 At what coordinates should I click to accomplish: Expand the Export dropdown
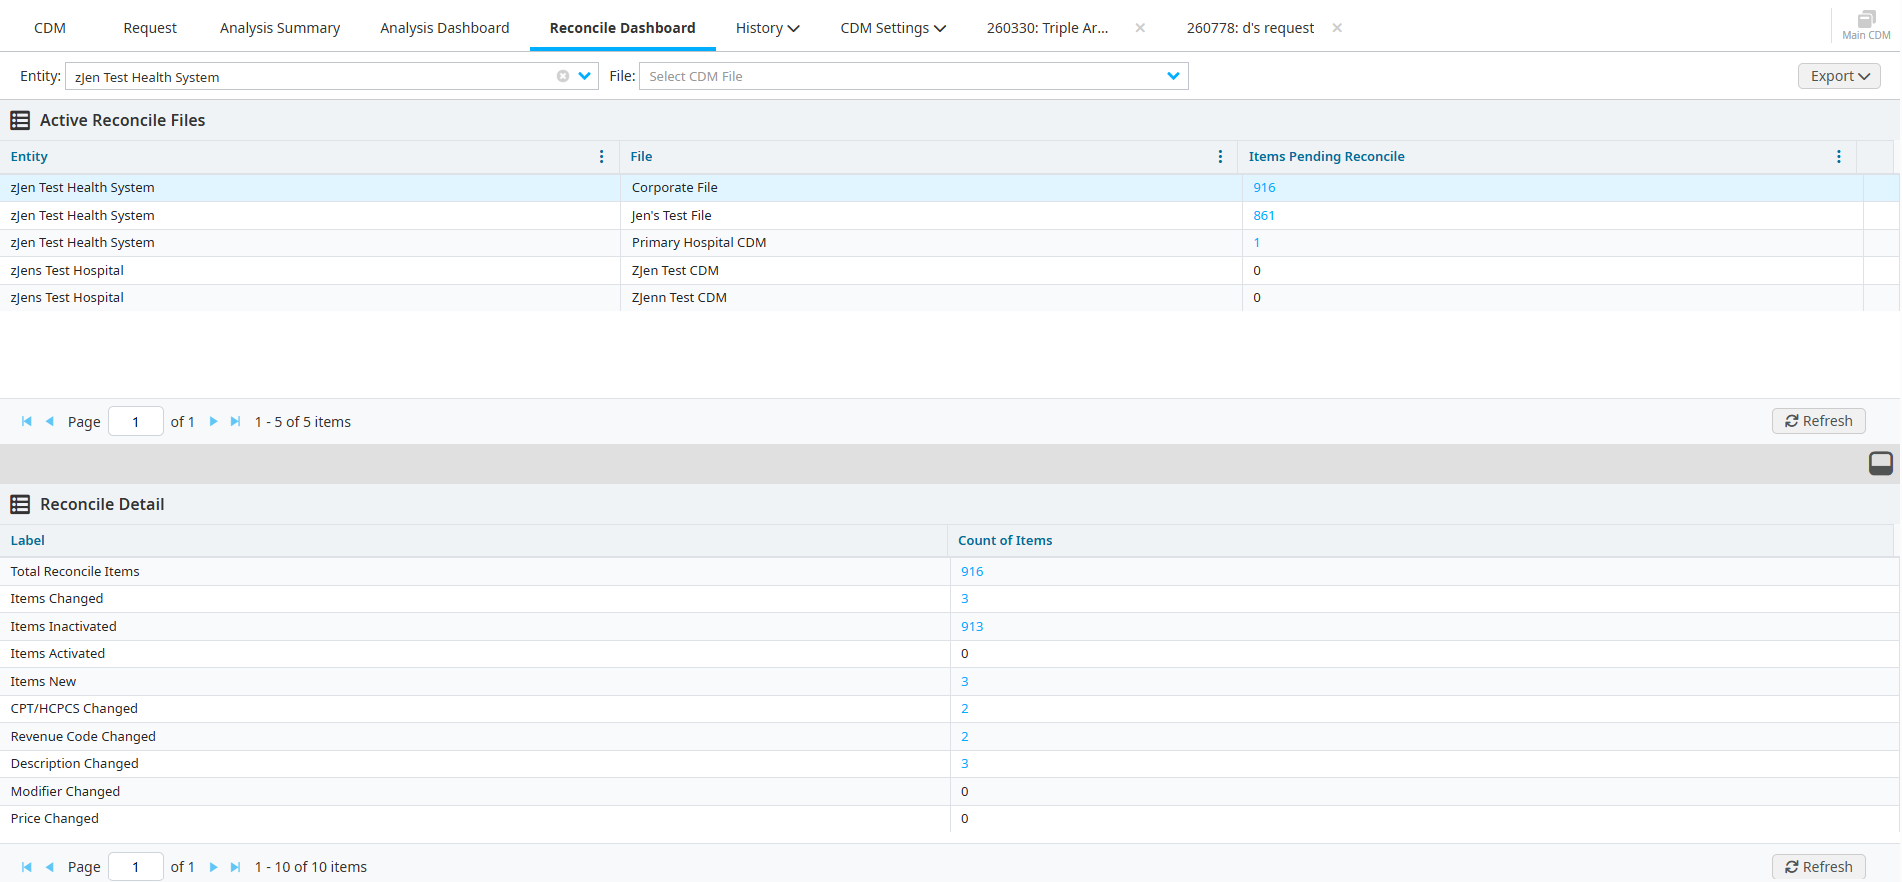(x=1839, y=76)
